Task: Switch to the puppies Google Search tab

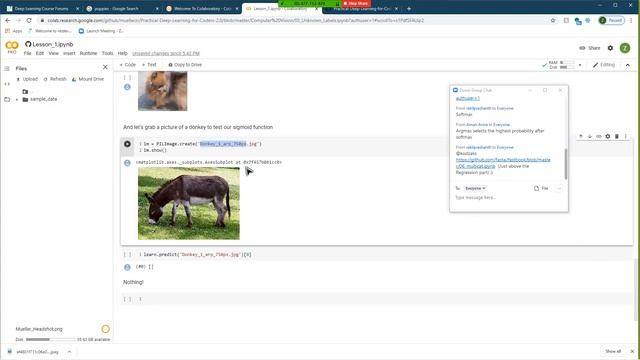Action: (x=121, y=9)
